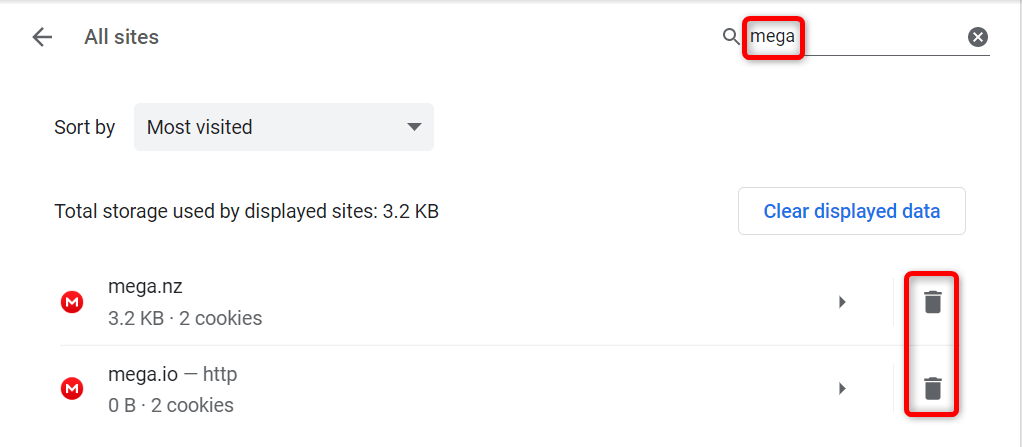Delete site data for mega.nz
Image resolution: width=1022 pixels, height=447 pixels.
click(x=932, y=302)
